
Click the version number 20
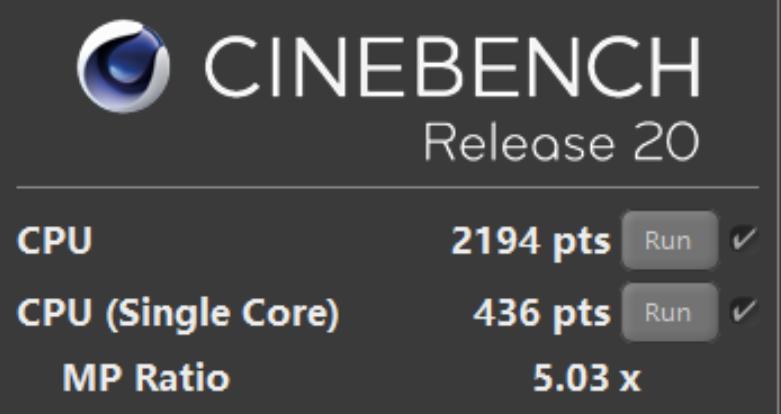[x=664, y=143]
